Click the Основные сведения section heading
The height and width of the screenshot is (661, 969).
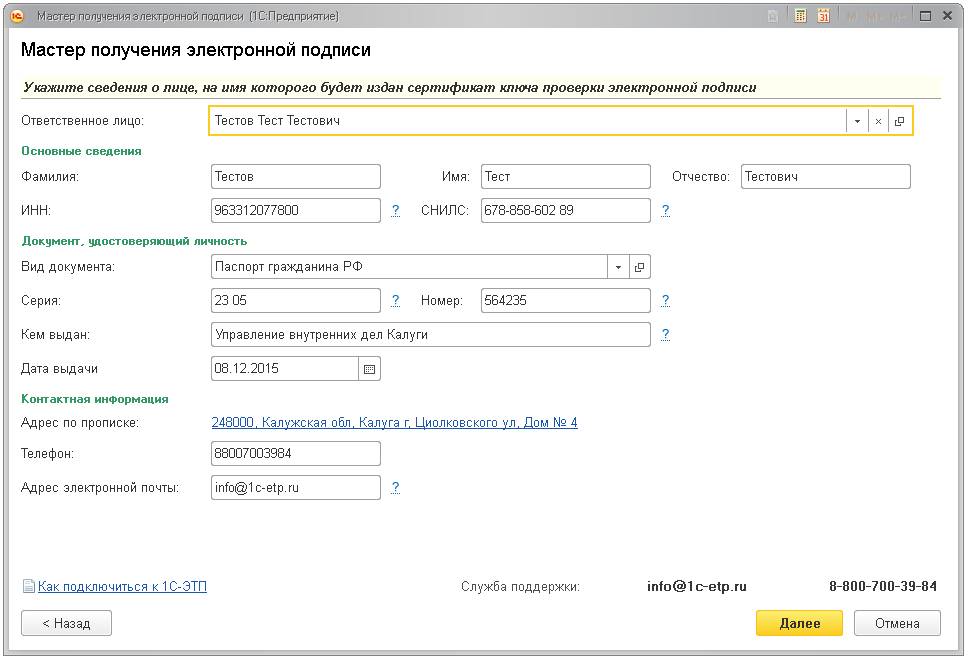(x=82, y=151)
